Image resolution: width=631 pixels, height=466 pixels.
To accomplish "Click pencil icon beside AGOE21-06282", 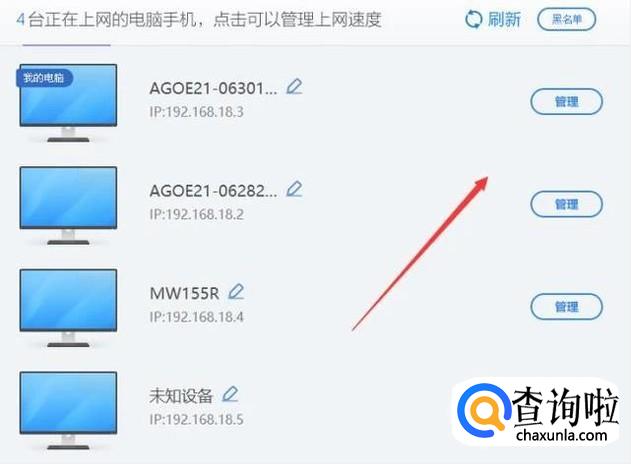I will [x=294, y=189].
